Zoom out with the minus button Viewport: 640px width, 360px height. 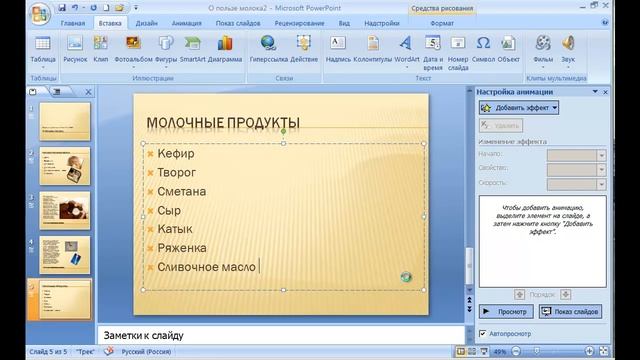coord(516,351)
